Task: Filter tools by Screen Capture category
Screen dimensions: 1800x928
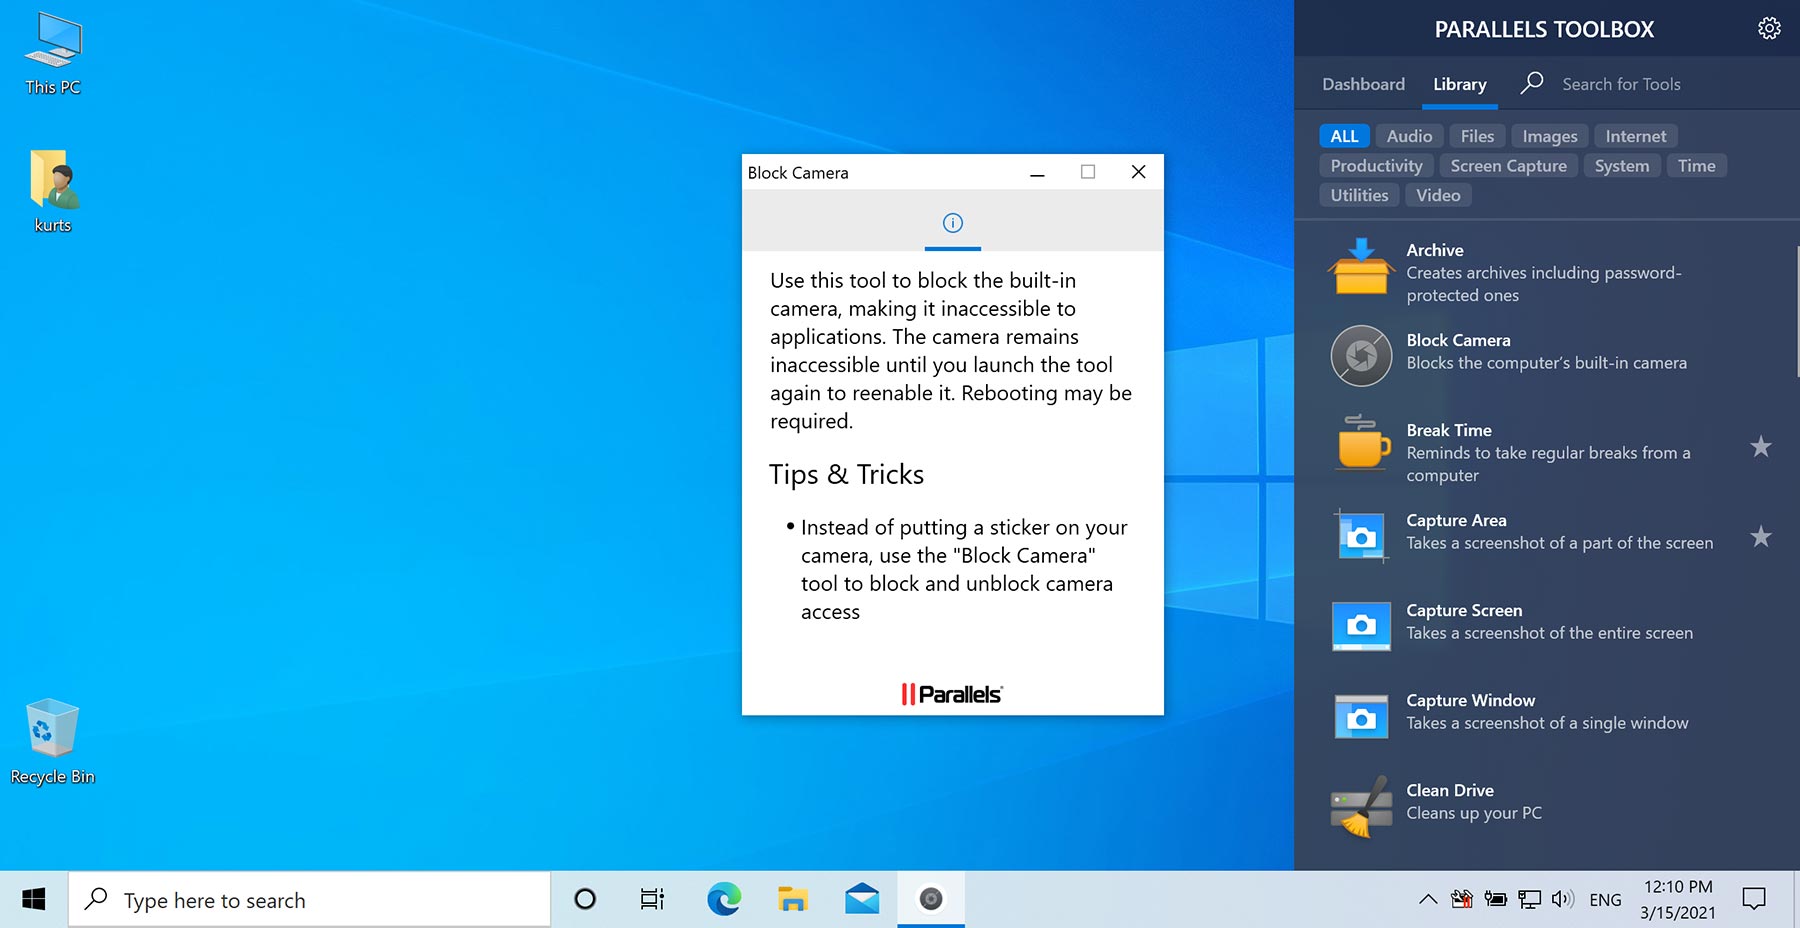Action: [x=1509, y=165]
